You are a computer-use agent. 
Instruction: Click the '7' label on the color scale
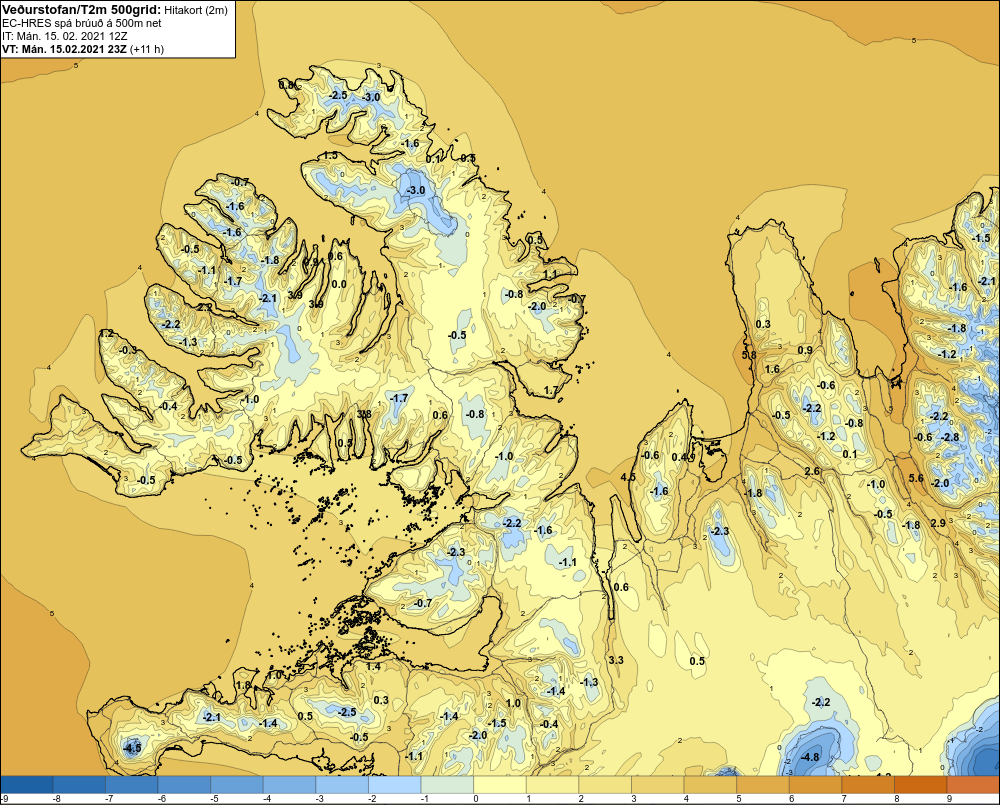(844, 799)
